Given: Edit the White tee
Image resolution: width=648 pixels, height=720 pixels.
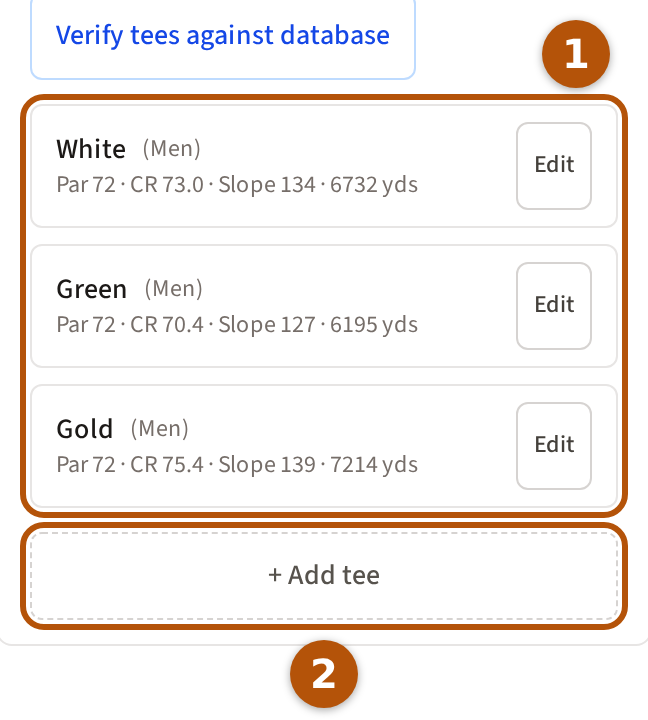Looking at the screenshot, I should coord(554,166).
